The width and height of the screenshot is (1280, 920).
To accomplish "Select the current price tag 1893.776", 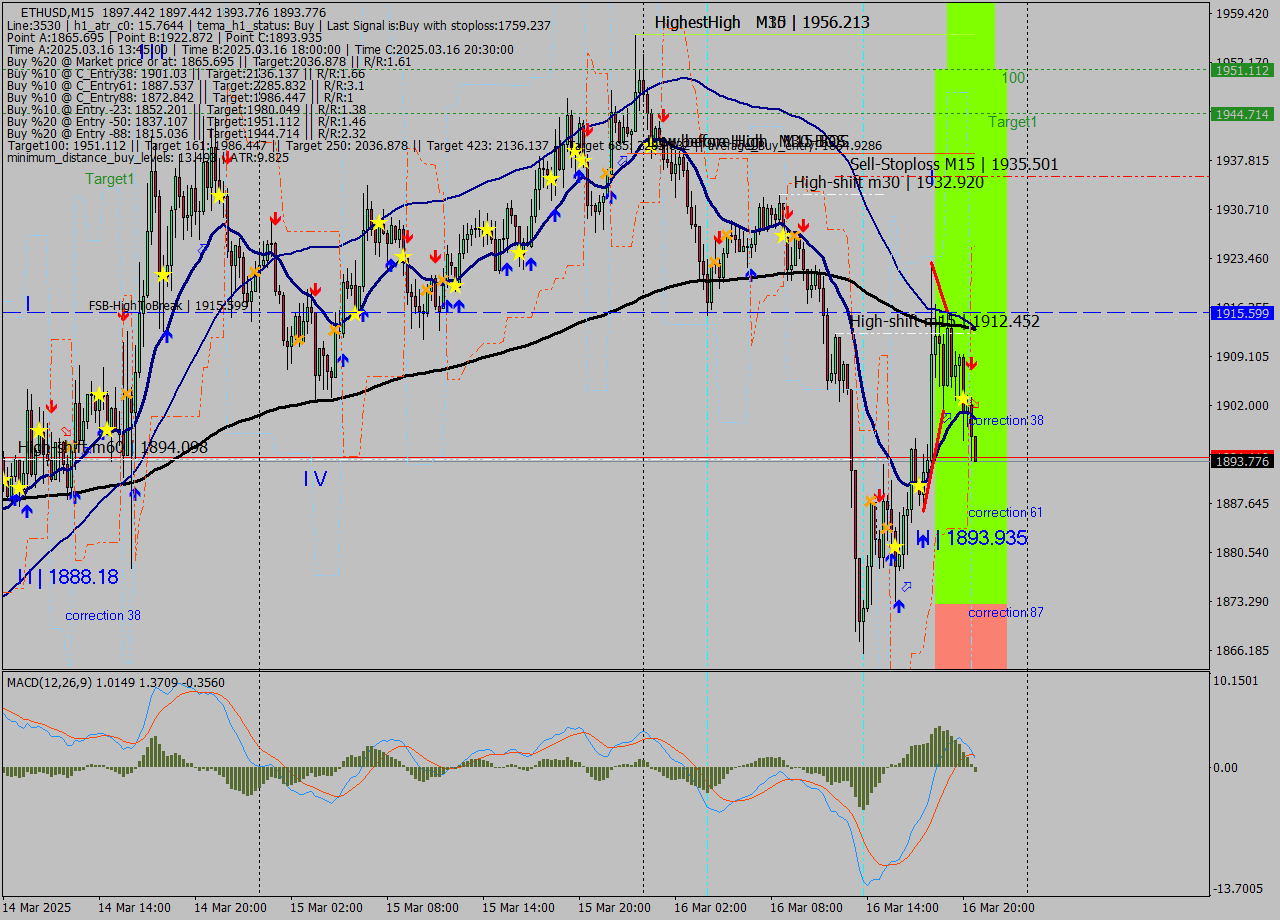I will 1240,461.
